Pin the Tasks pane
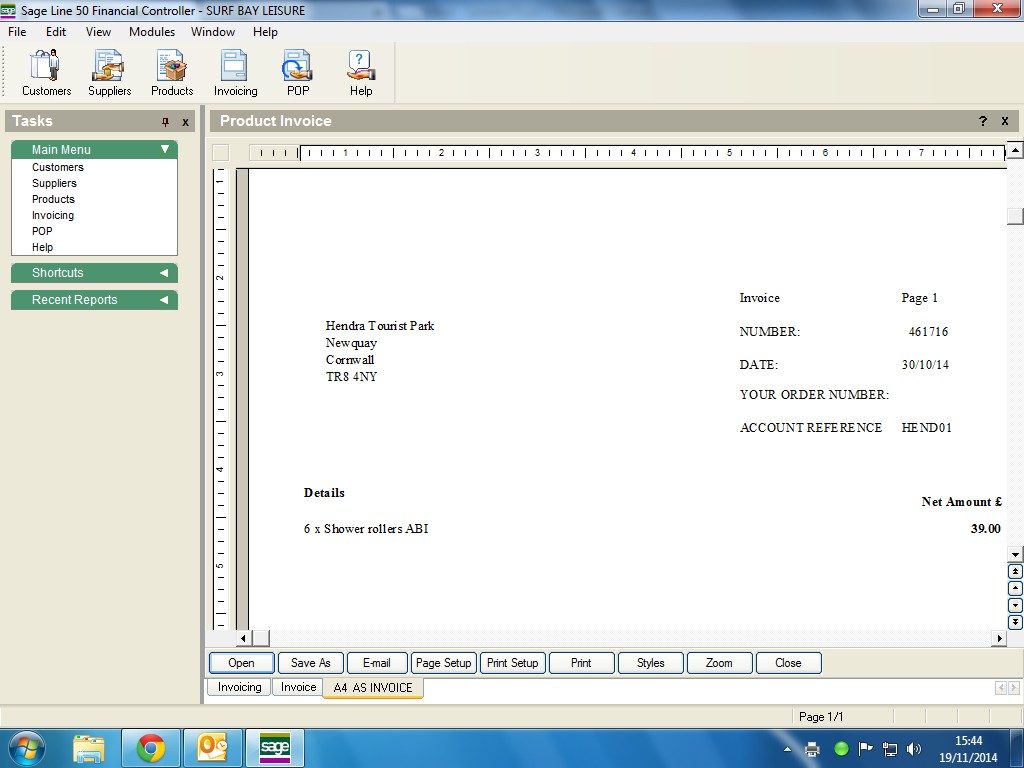 click(x=165, y=121)
